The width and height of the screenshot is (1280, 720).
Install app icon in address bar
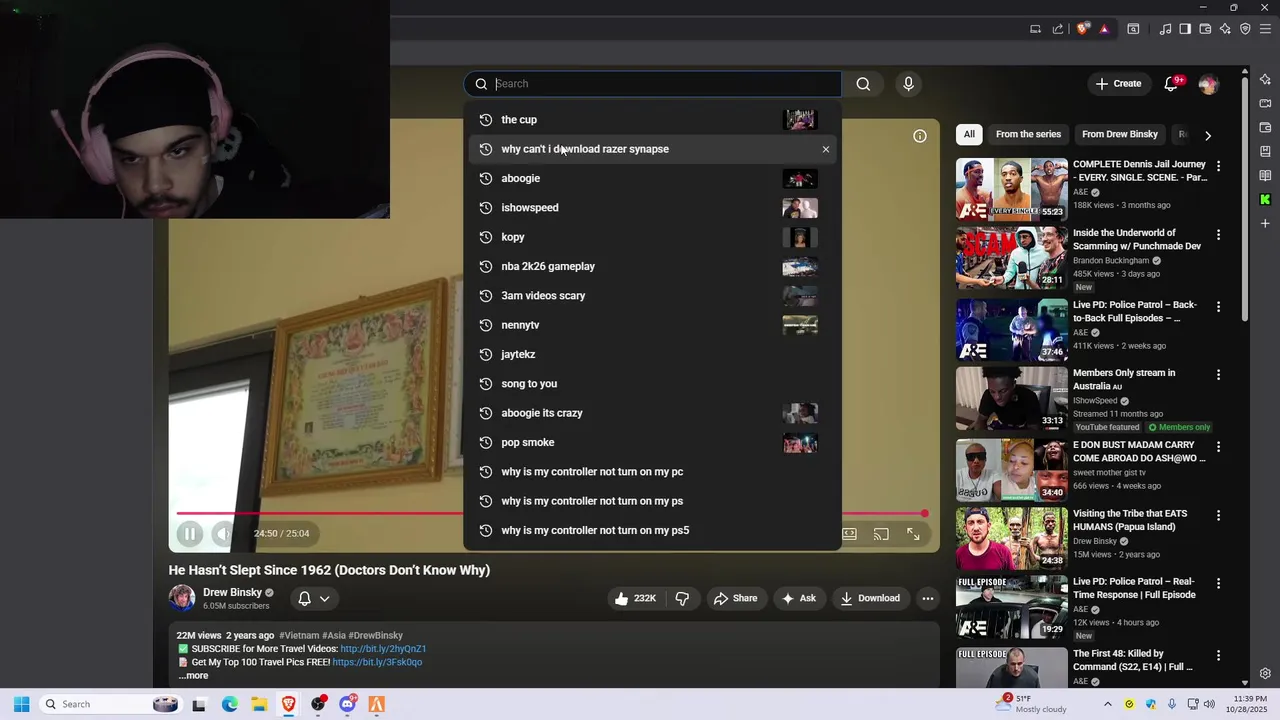(x=1035, y=29)
